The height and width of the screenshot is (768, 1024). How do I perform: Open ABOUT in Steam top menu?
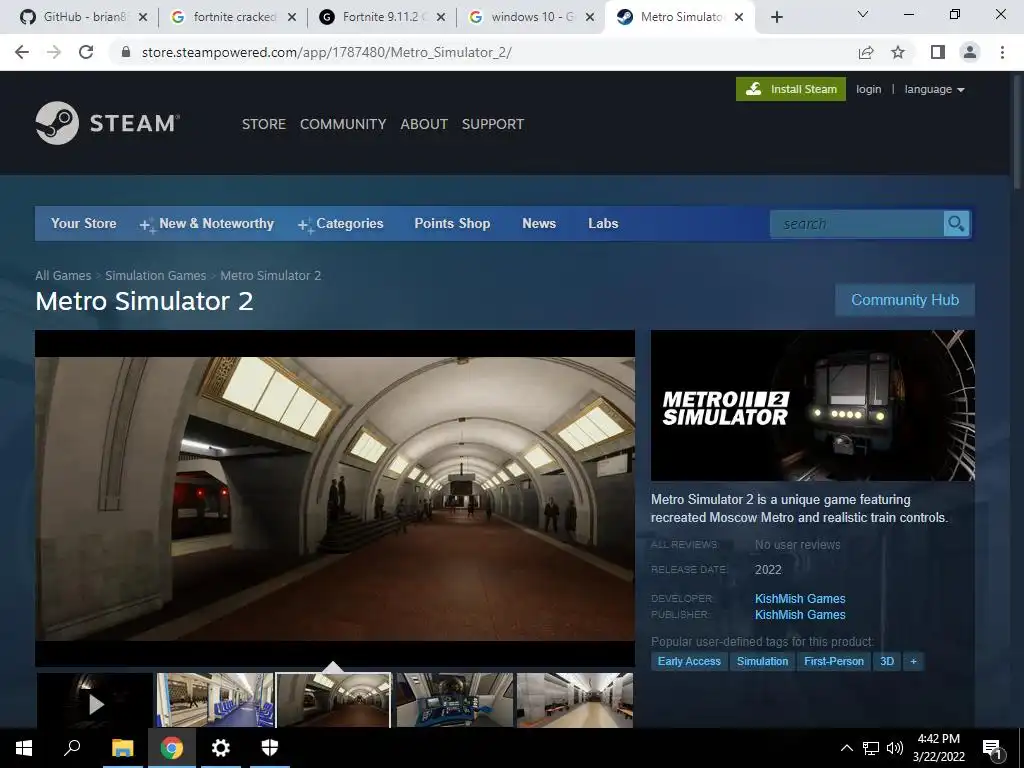(424, 124)
